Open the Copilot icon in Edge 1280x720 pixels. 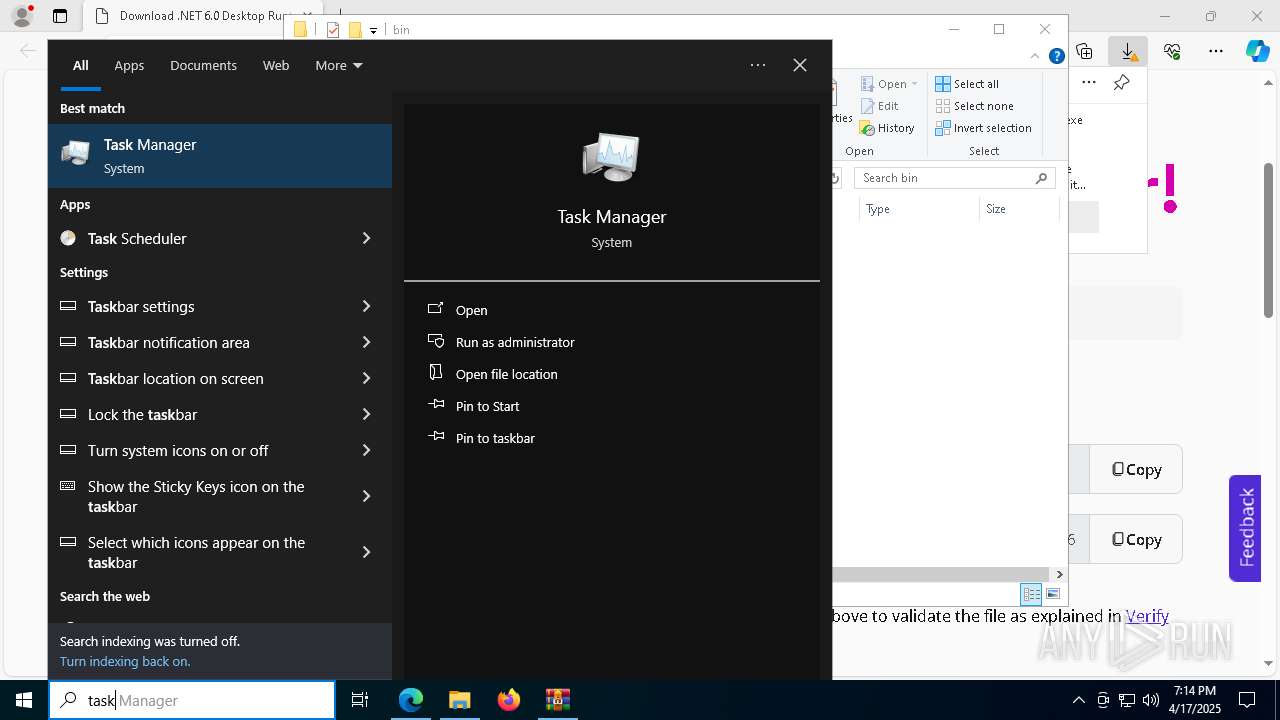coord(1257,51)
